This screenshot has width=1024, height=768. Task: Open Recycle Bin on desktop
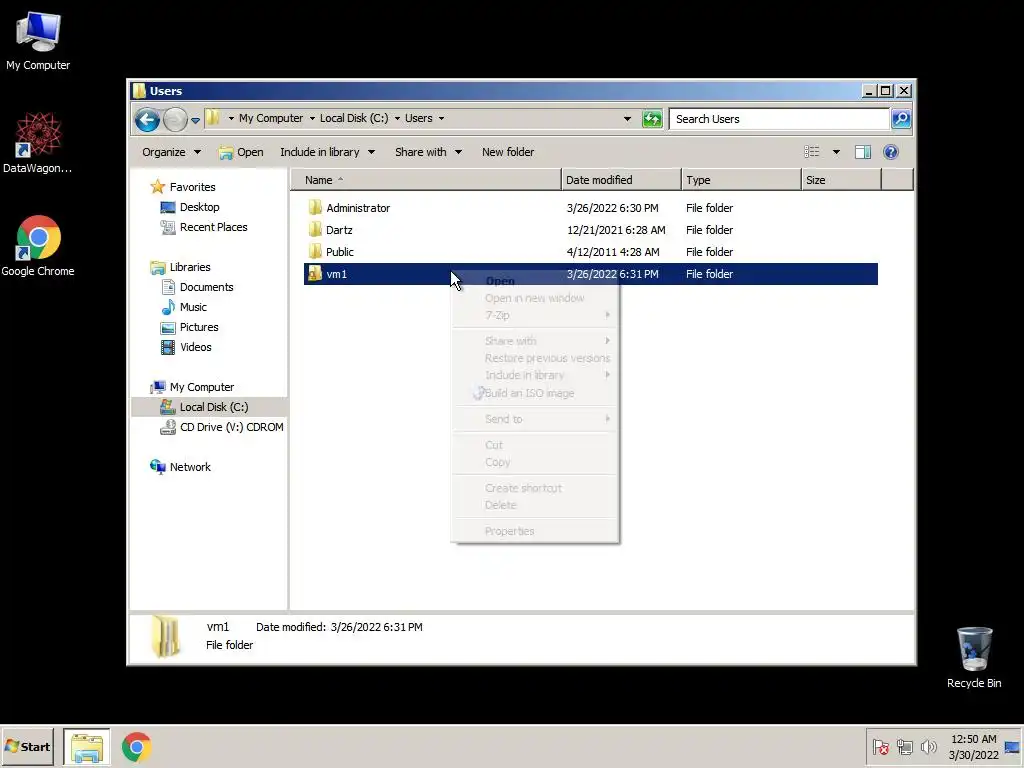coord(974,657)
